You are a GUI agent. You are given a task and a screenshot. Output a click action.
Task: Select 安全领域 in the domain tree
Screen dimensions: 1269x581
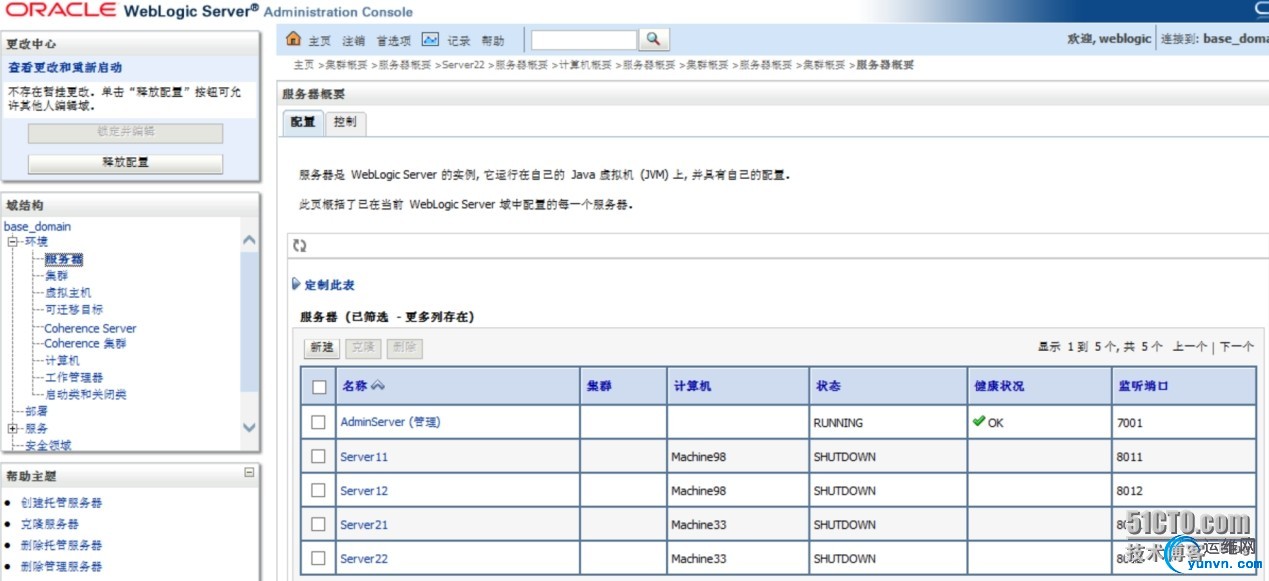(48, 445)
